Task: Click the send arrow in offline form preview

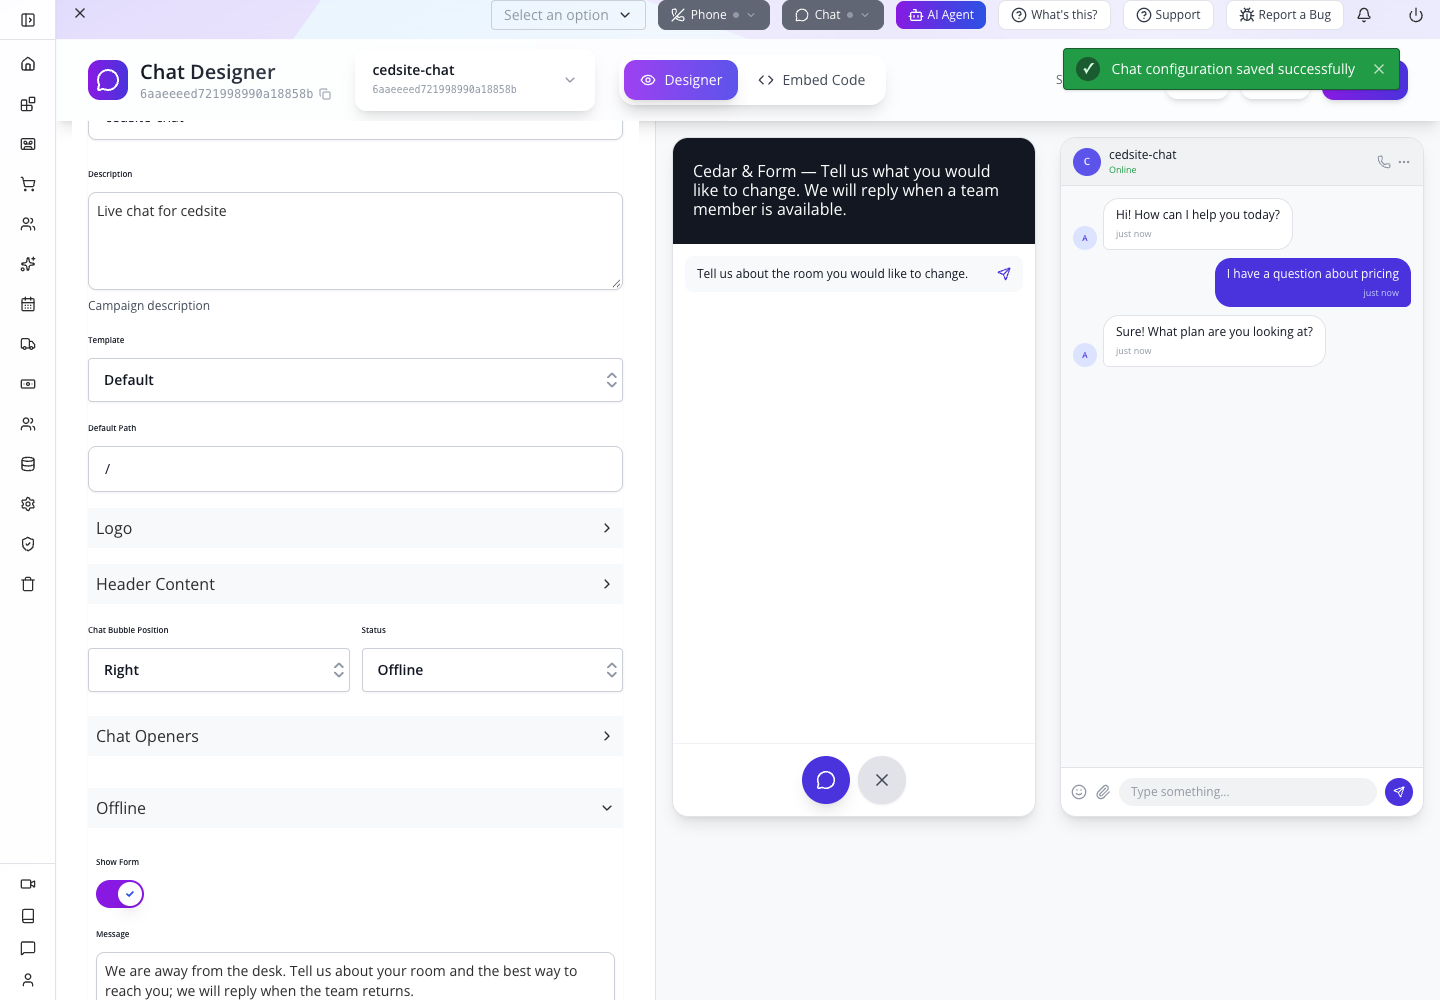Action: pos(1004,274)
